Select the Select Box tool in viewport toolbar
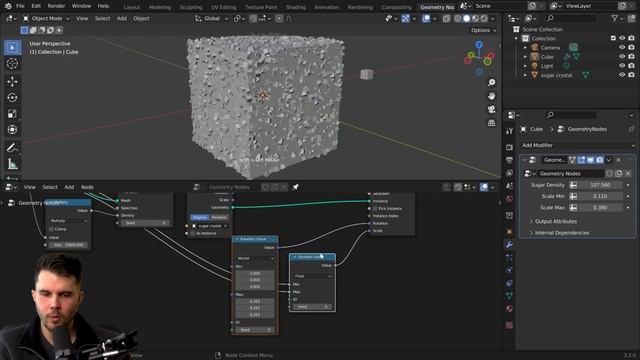Viewport: 640px width, 360px height. pos(12,48)
